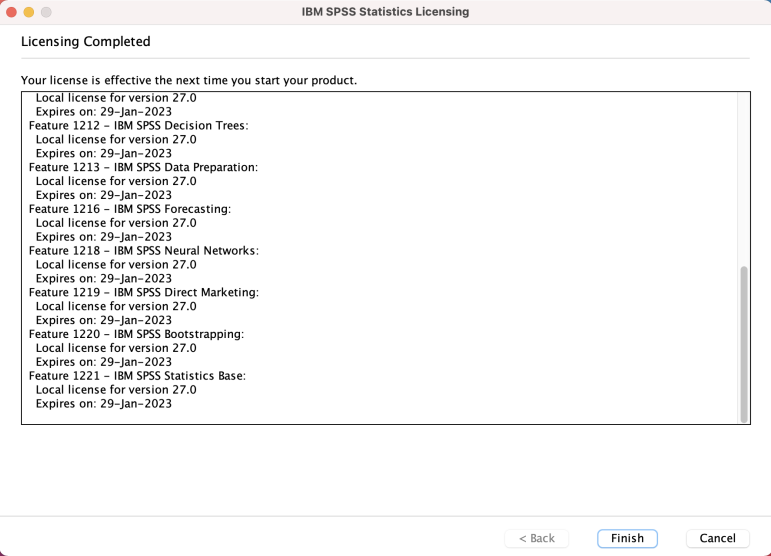
Task: Minimize the window with the yellow button
Action: pos(29,12)
